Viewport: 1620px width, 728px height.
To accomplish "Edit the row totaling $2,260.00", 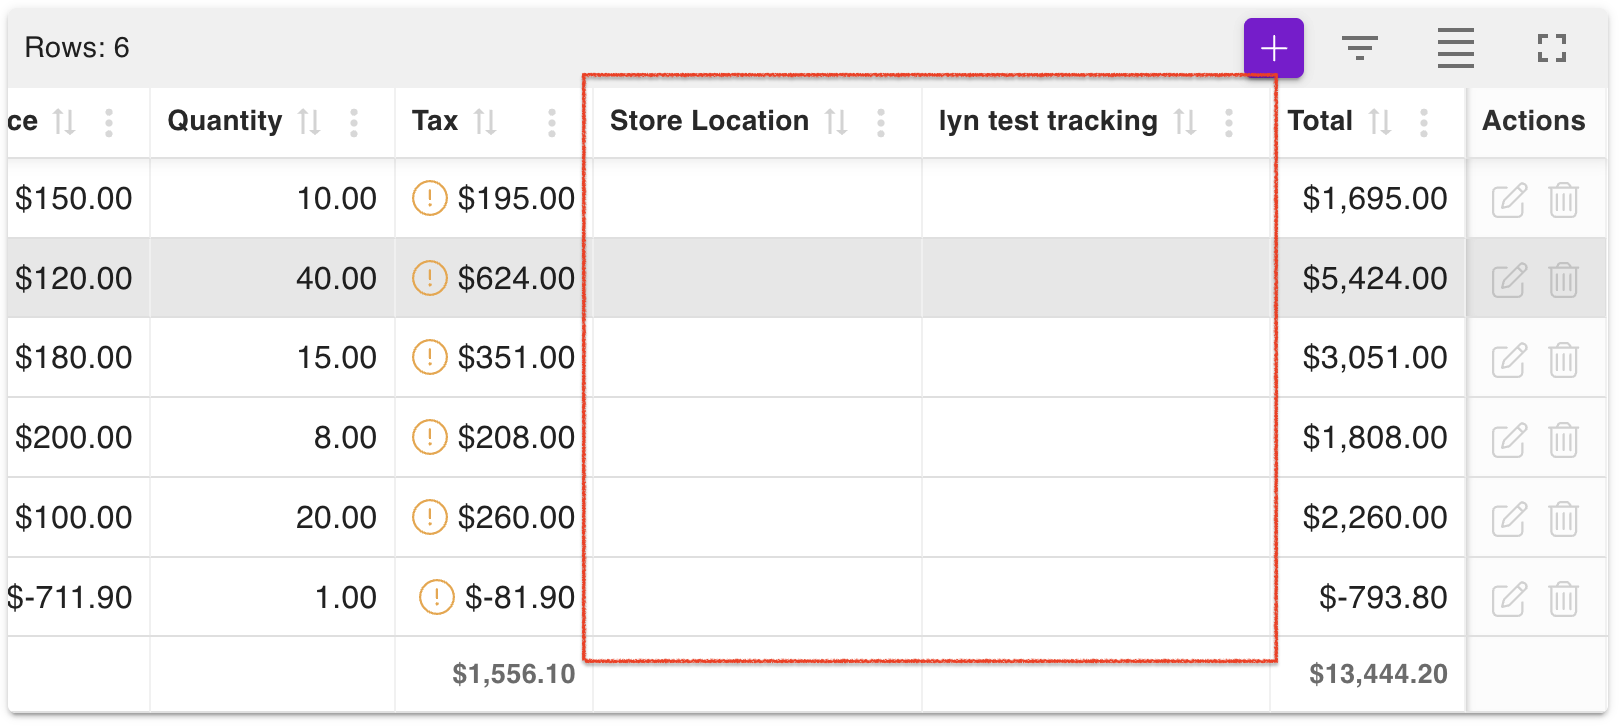I will coord(1509,519).
